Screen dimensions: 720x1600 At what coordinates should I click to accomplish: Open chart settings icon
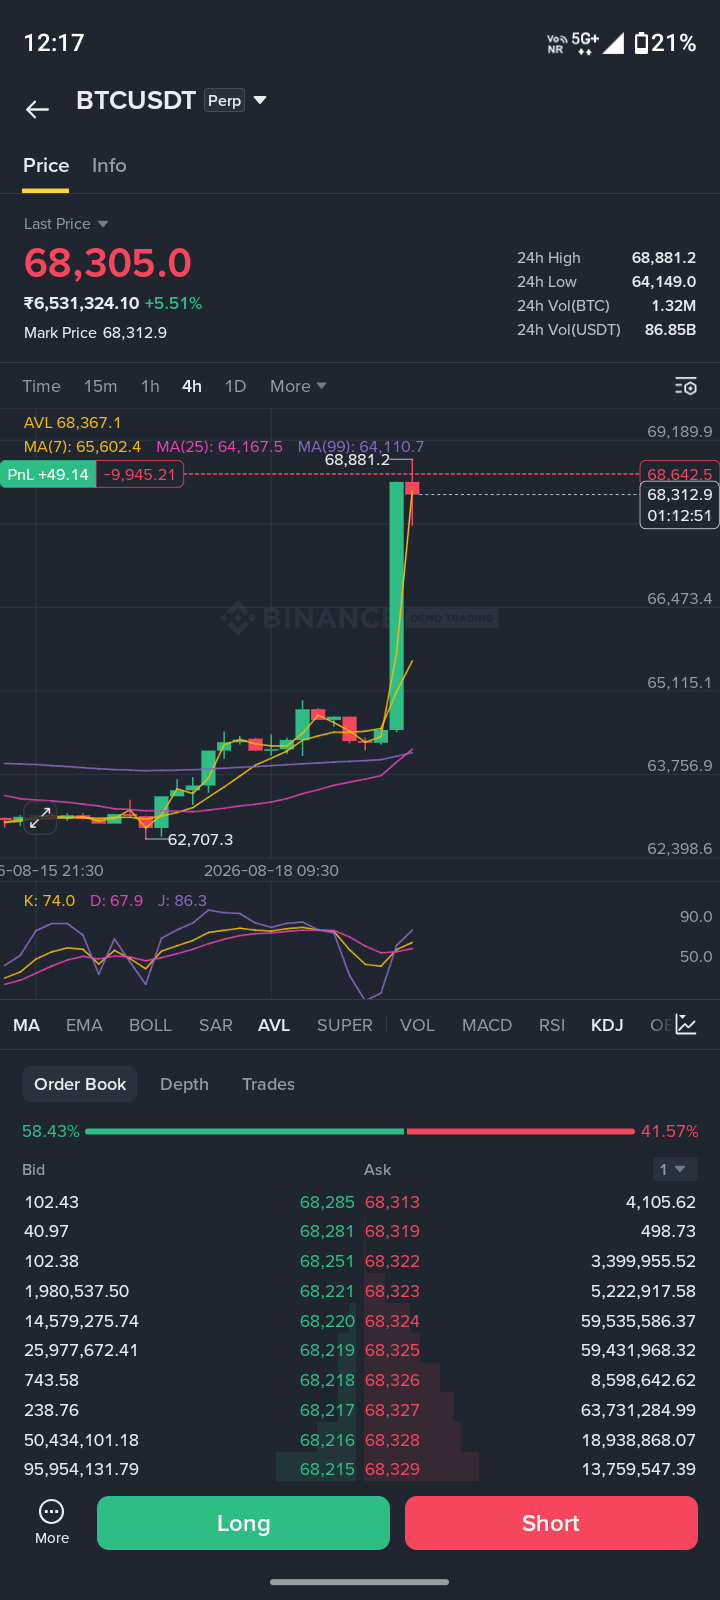pyautogui.click(x=686, y=386)
